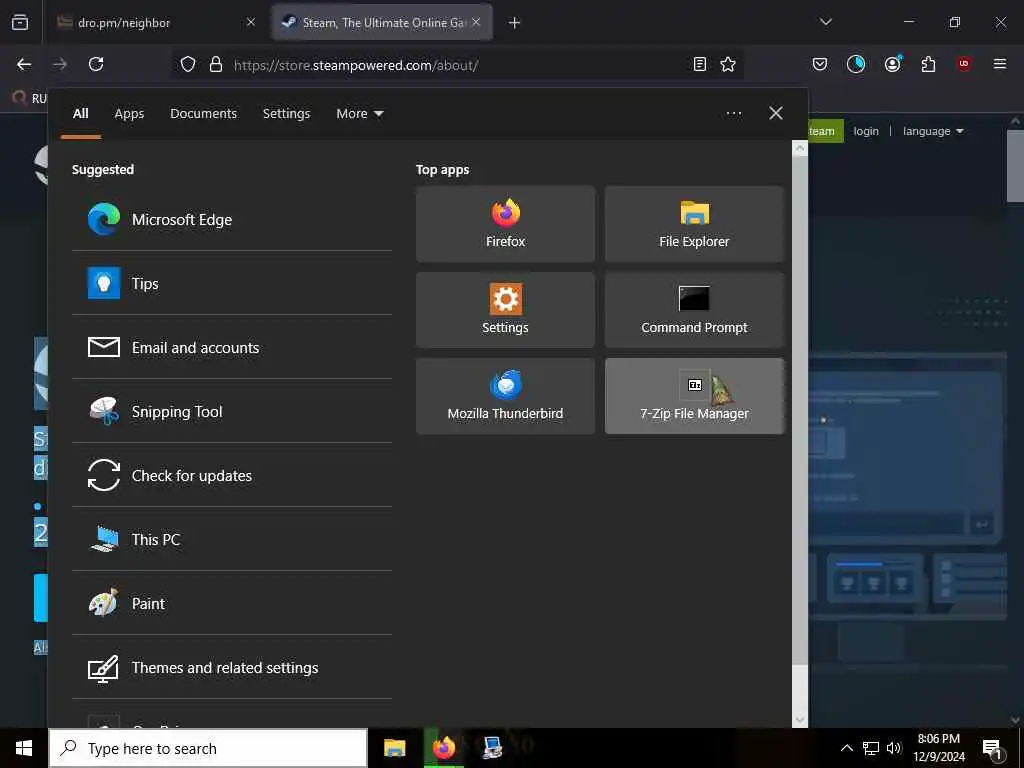This screenshot has width=1024, height=768.
Task: Open volume control in system tray
Action: (x=894, y=748)
